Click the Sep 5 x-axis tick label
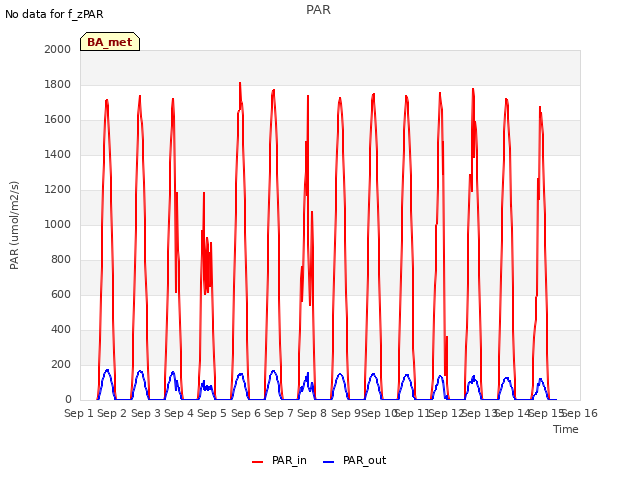640x480 pixels. click(x=212, y=413)
